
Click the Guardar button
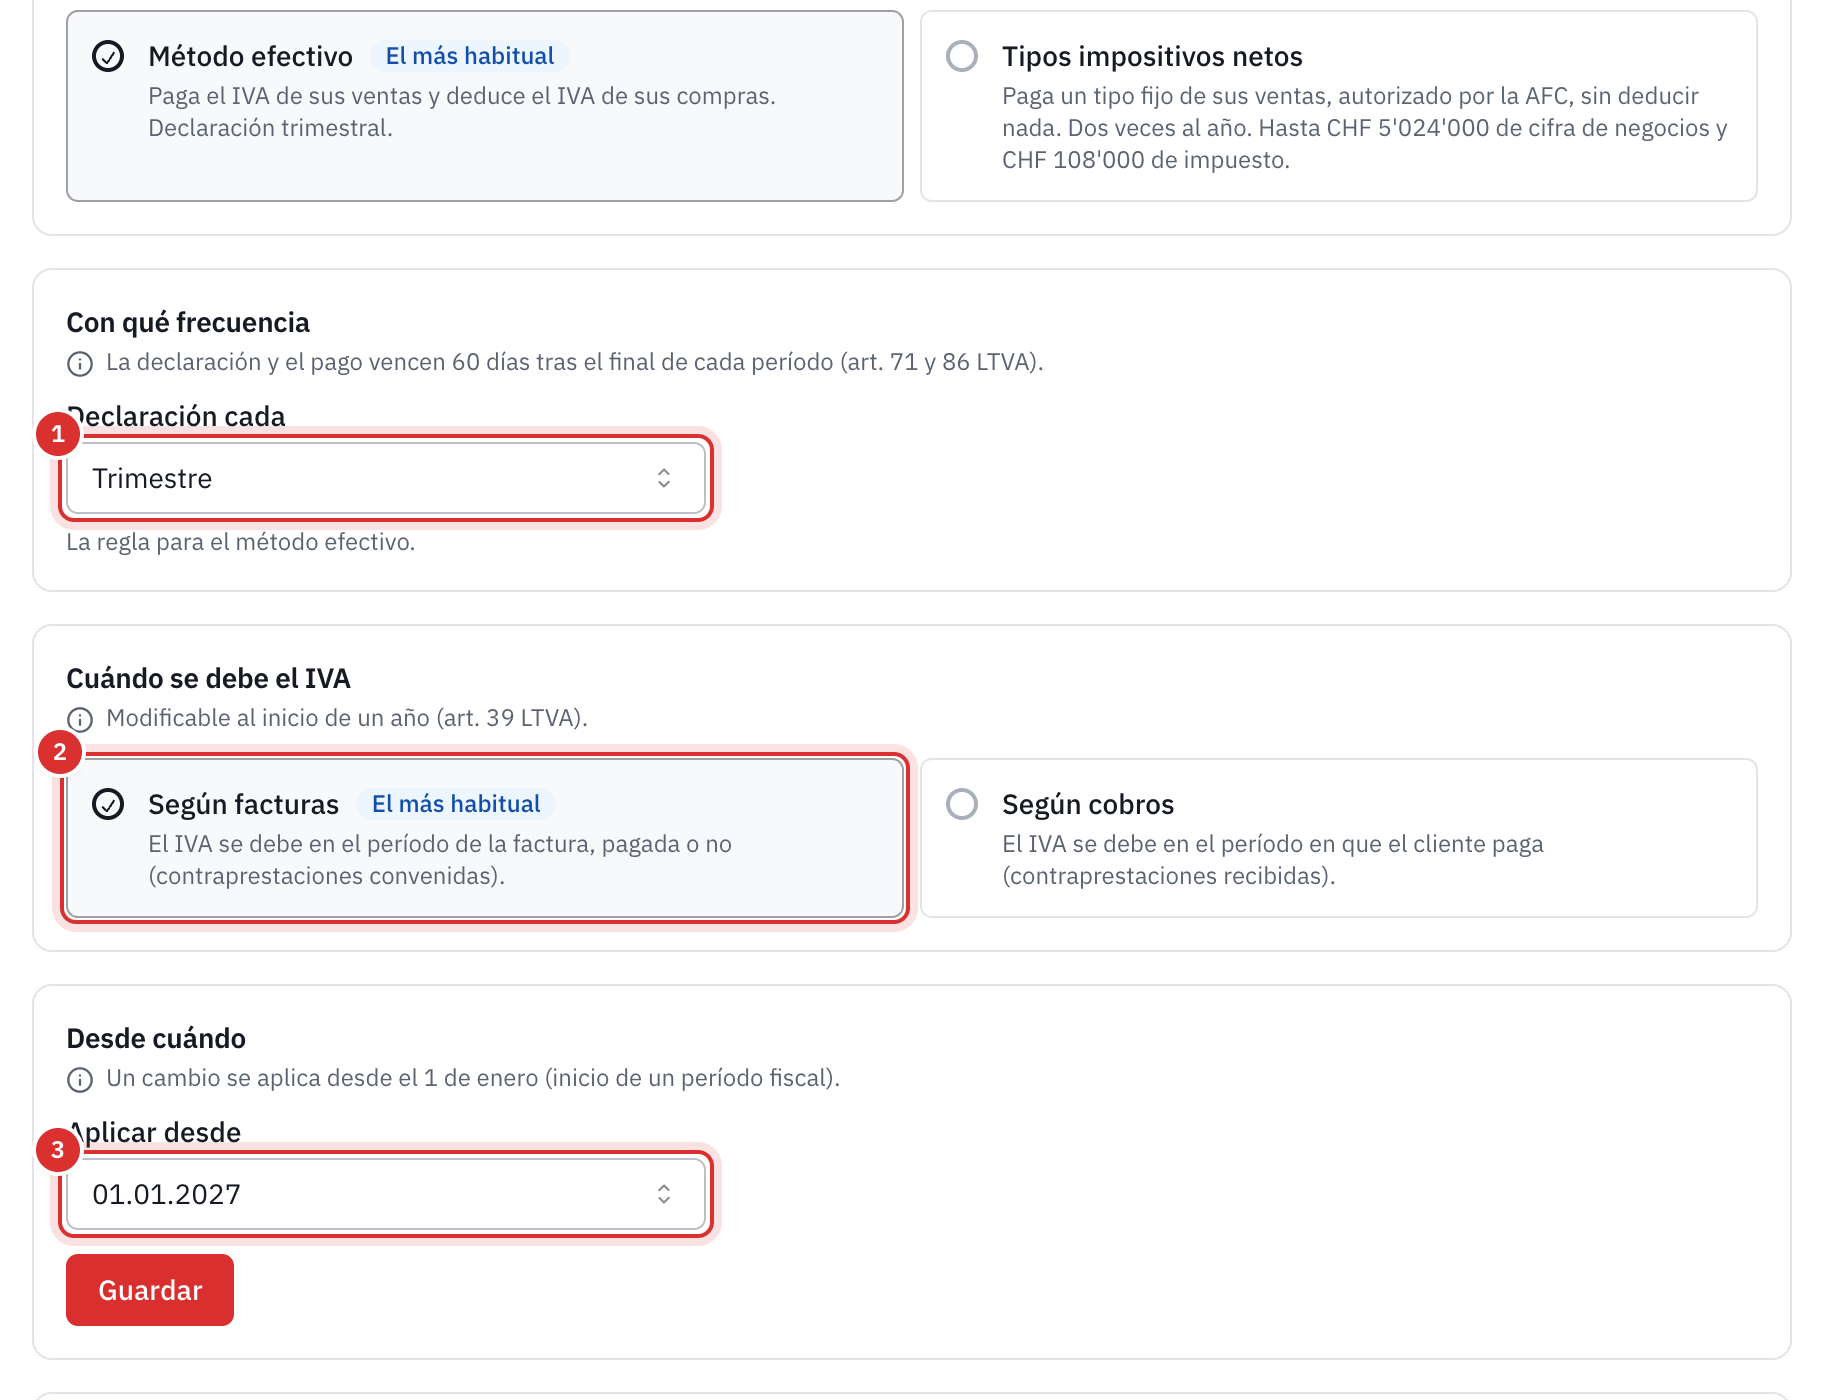click(150, 1290)
